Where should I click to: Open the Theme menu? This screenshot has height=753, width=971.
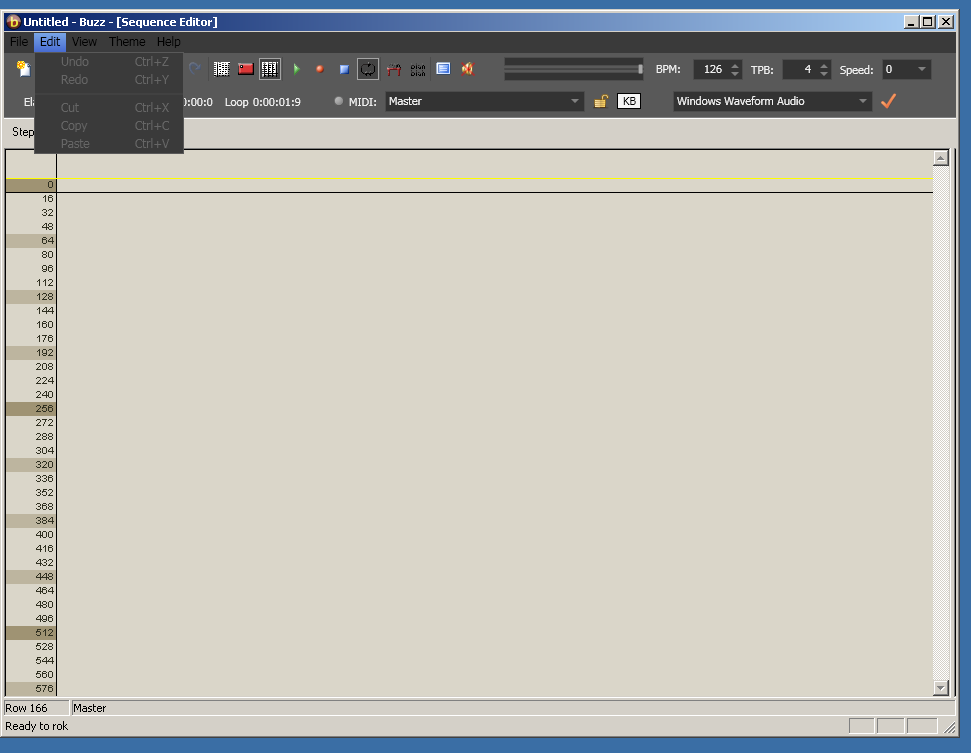[127, 41]
